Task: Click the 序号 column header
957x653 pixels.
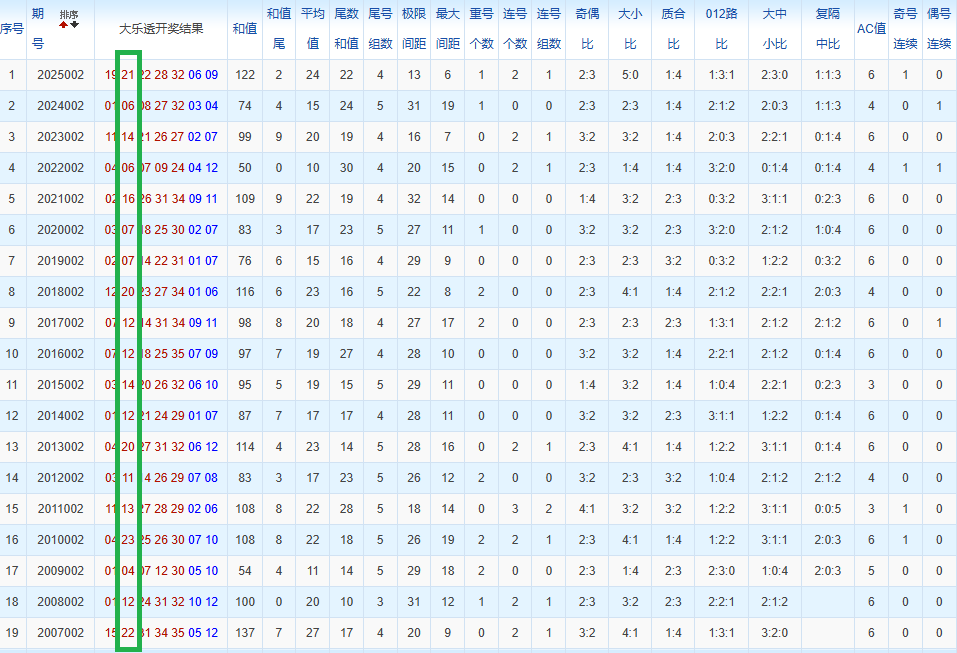Action: (x=12, y=29)
